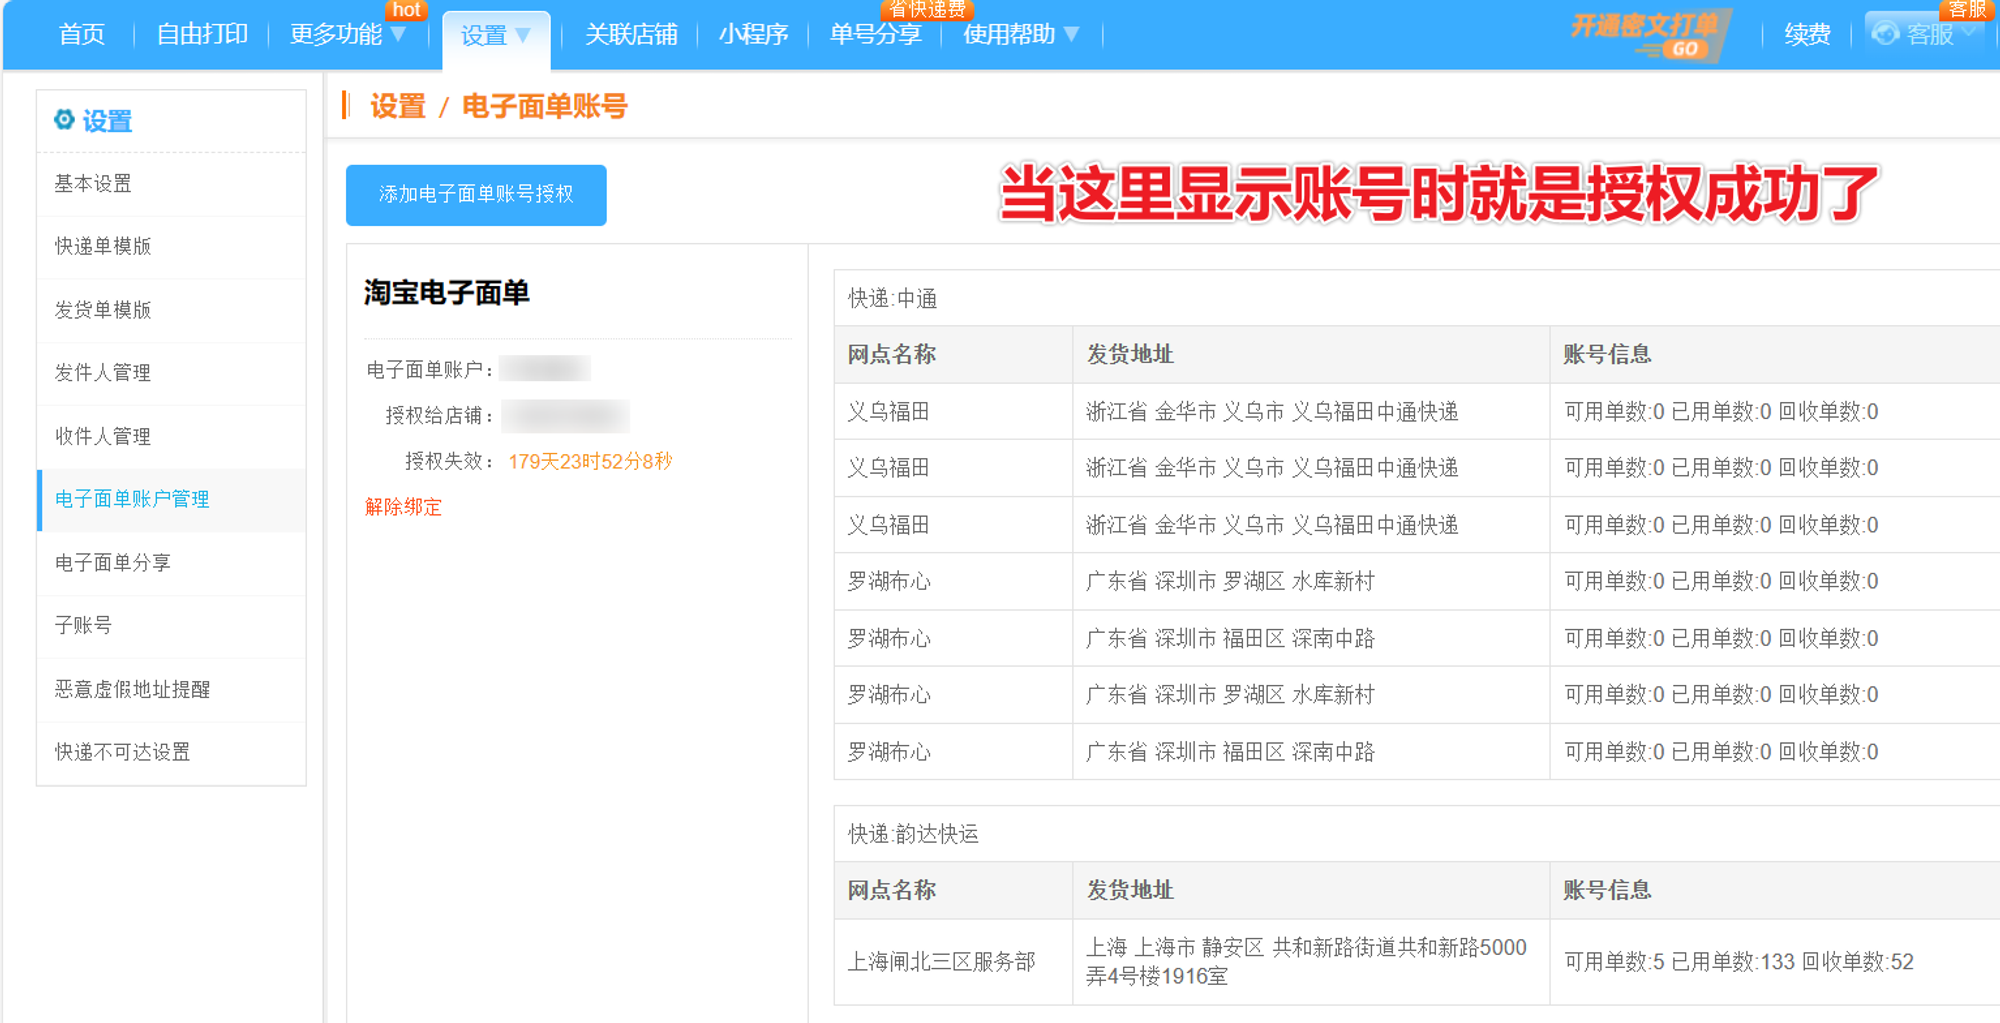Click the 电子面单账号 breadcrumb text
The width and height of the screenshot is (2000, 1023).
545,106
